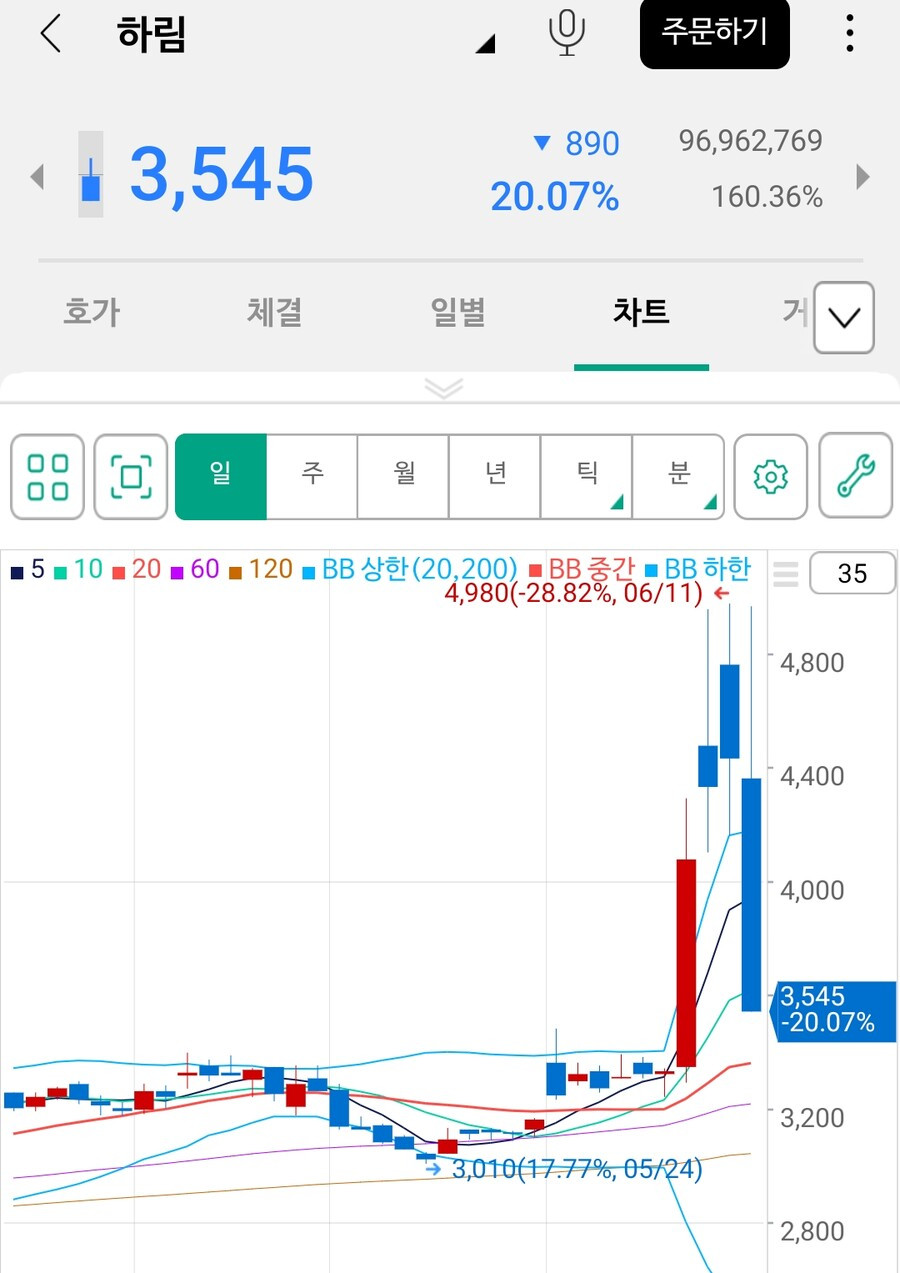
Task: Go to next stock with right triangle
Action: (x=863, y=177)
